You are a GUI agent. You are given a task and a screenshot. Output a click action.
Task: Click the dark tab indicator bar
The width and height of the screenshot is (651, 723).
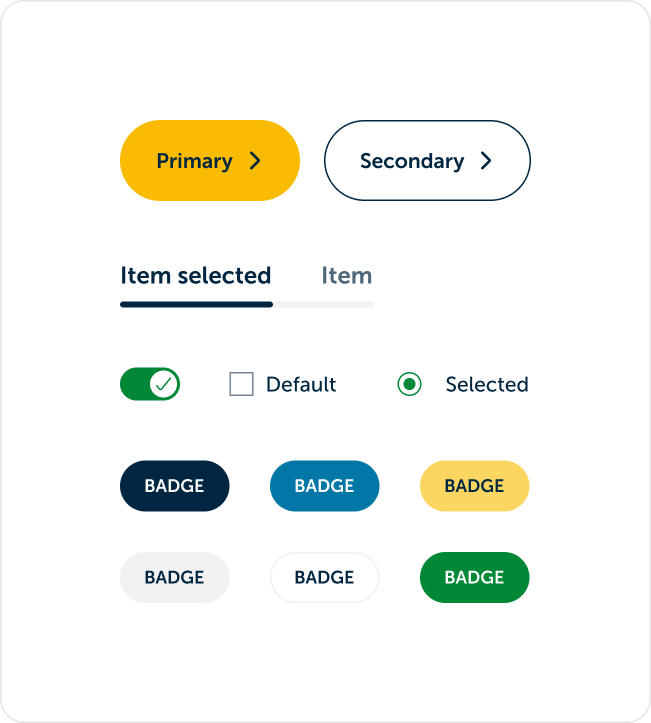point(196,304)
